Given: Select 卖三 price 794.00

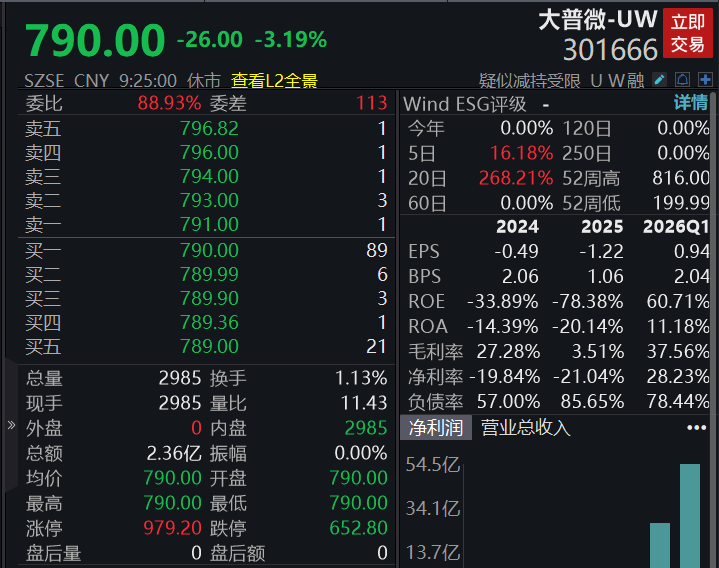Looking at the screenshot, I should 209,176.
